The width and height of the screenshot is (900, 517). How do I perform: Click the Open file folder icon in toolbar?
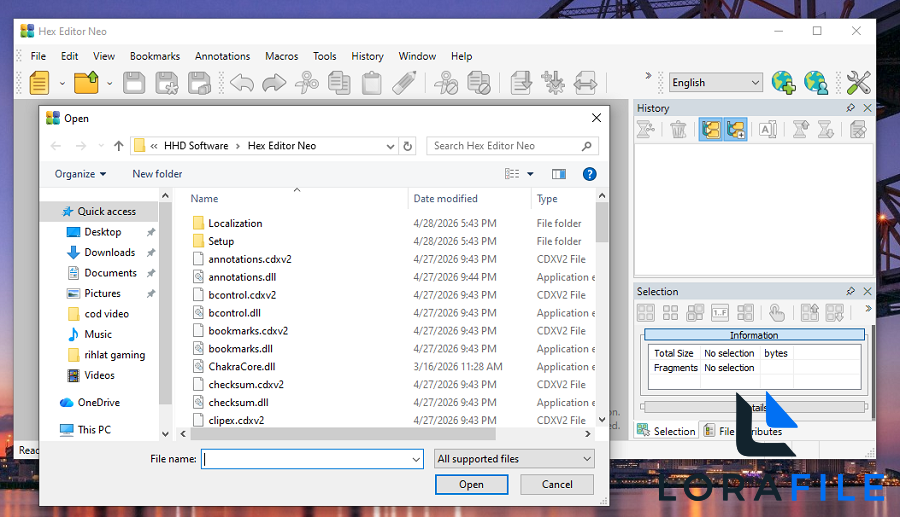87,83
